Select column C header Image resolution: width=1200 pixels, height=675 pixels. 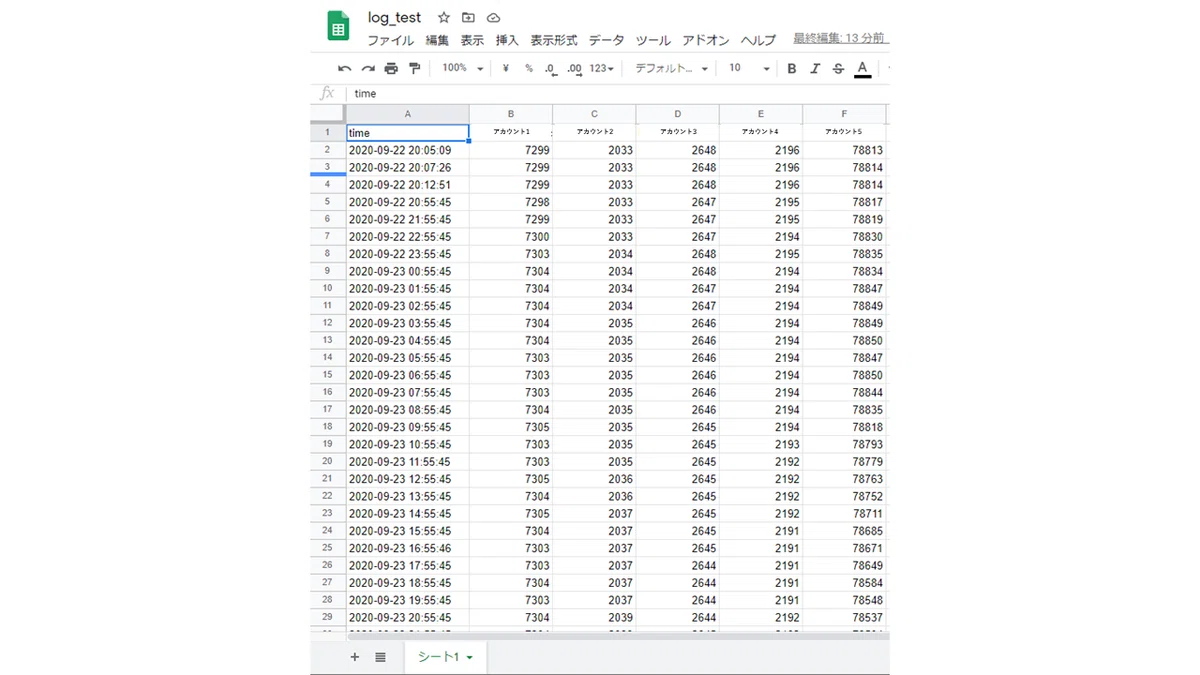pyautogui.click(x=594, y=114)
